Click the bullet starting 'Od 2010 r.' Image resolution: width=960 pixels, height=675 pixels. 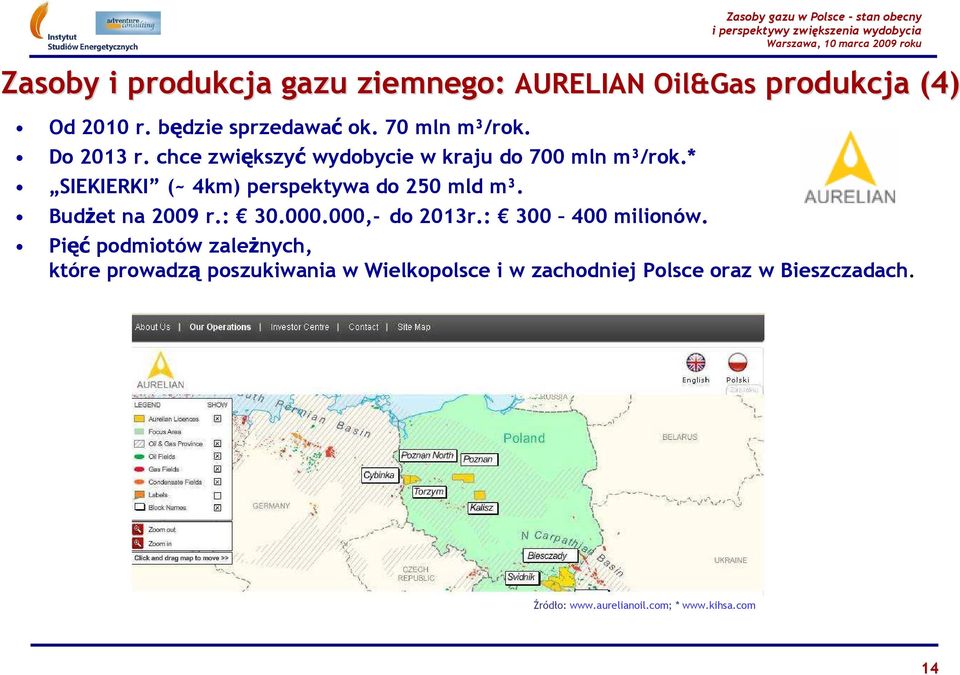point(290,127)
